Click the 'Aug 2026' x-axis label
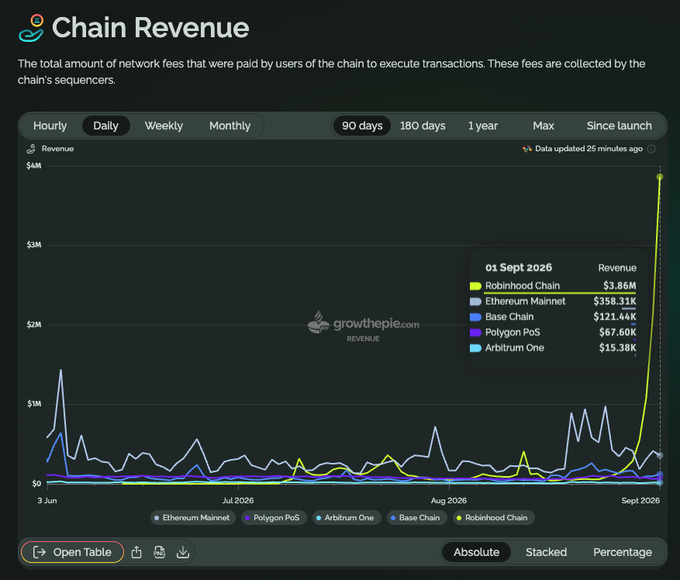This screenshot has height=580, width=680. [x=448, y=501]
